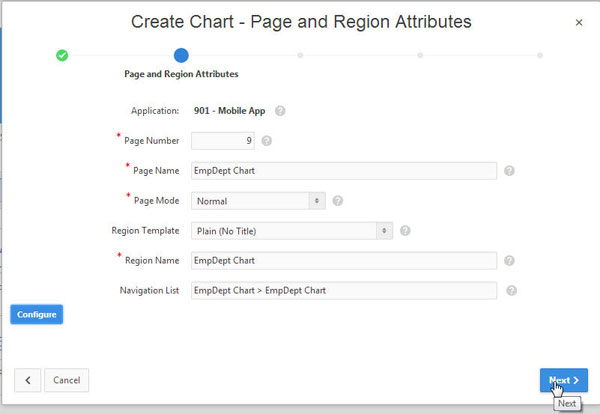Open the Page Mode dropdown
The image size is (600, 414).
pos(258,201)
